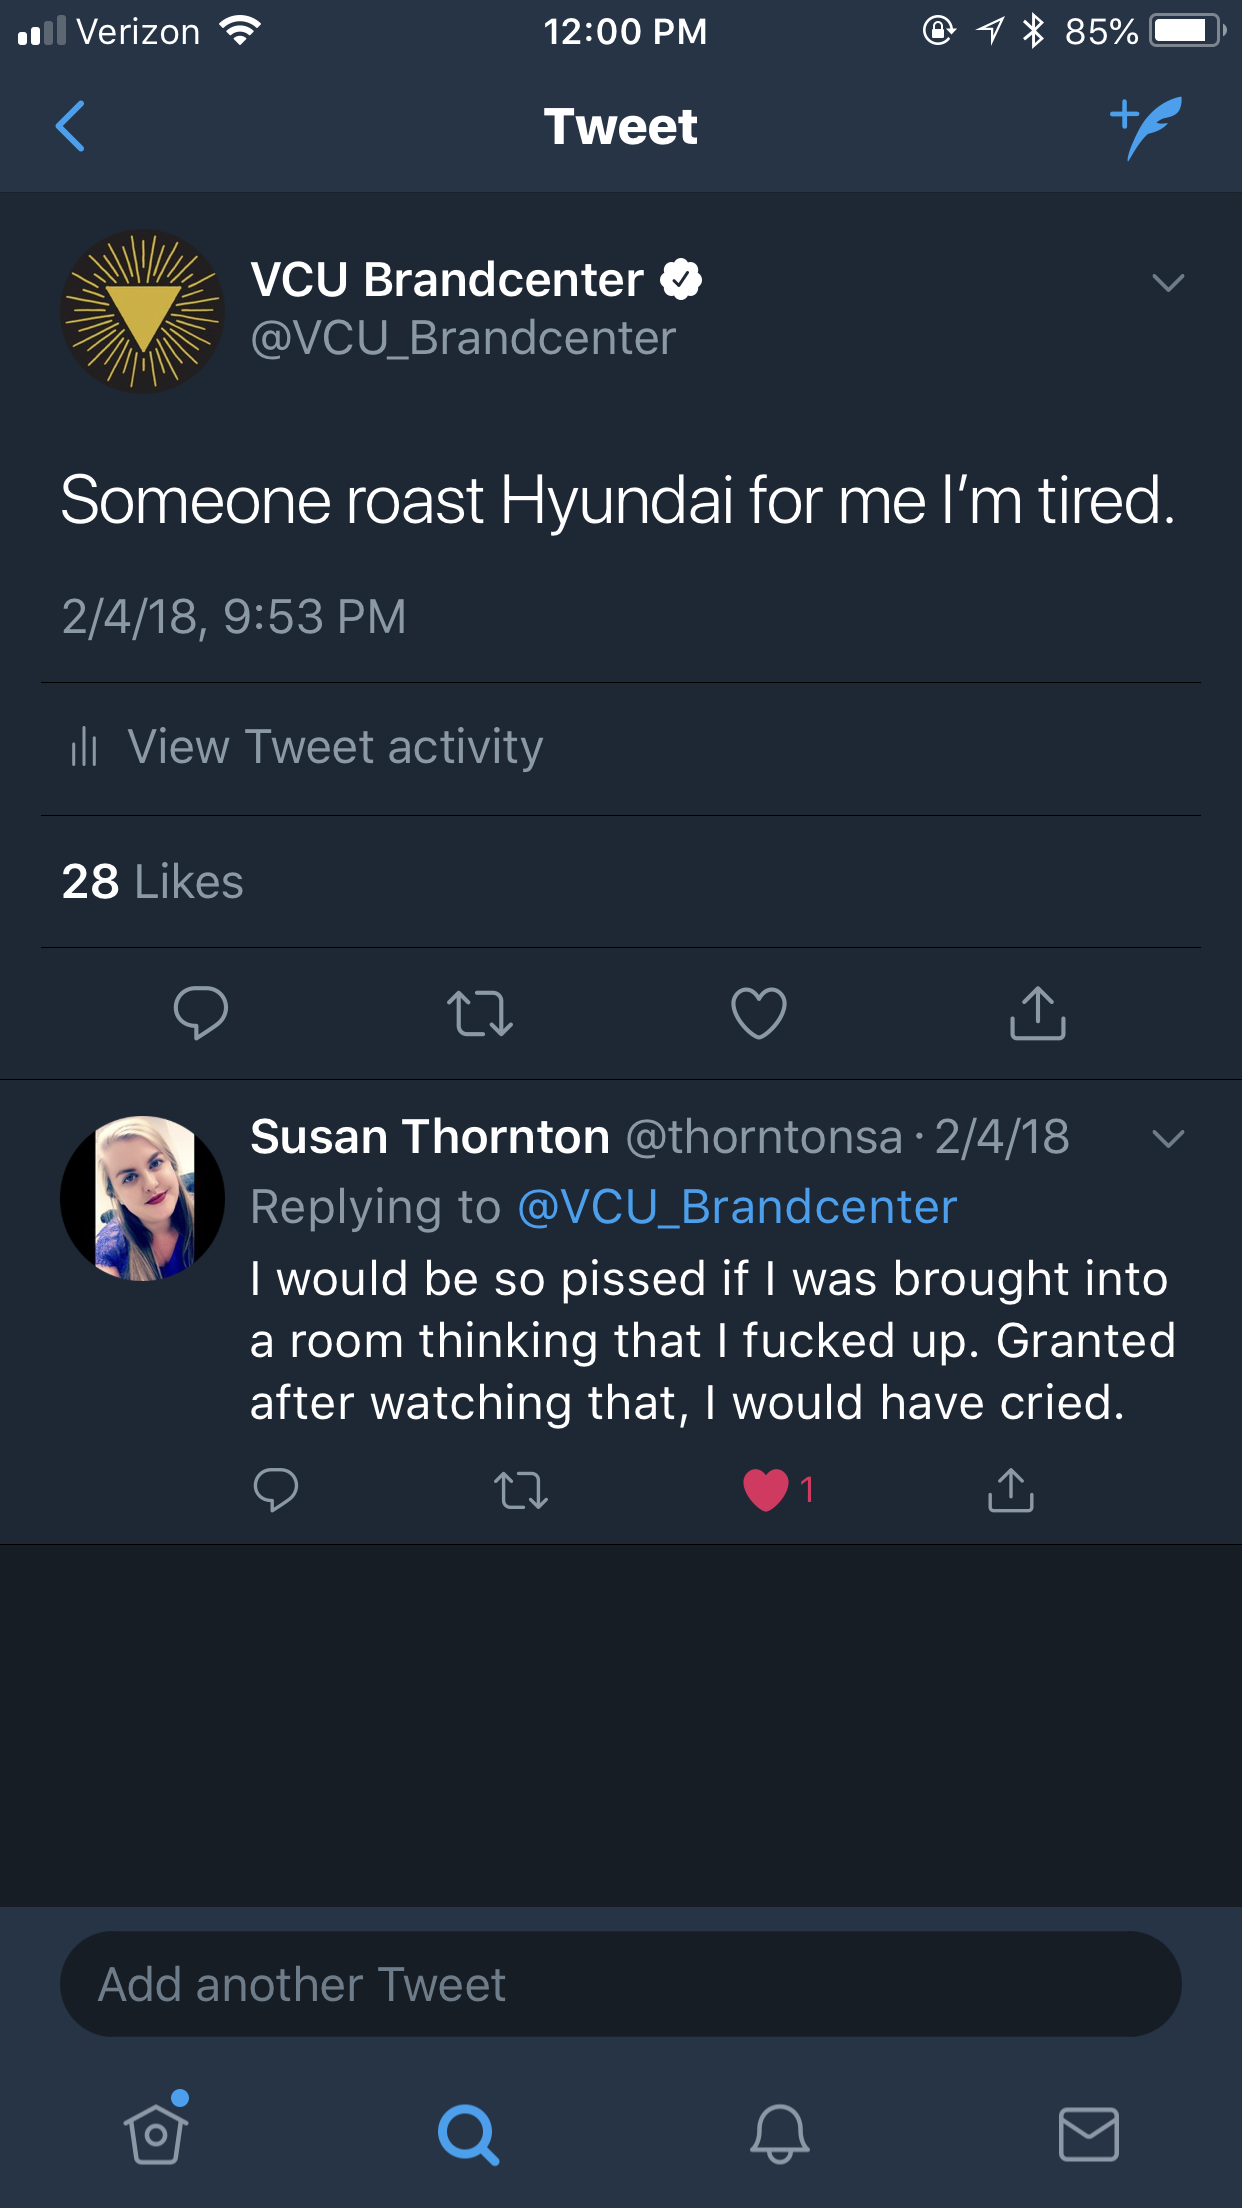The image size is (1242, 2208).
Task: Reply to Susan Thornton's tweet
Action: 276,1490
